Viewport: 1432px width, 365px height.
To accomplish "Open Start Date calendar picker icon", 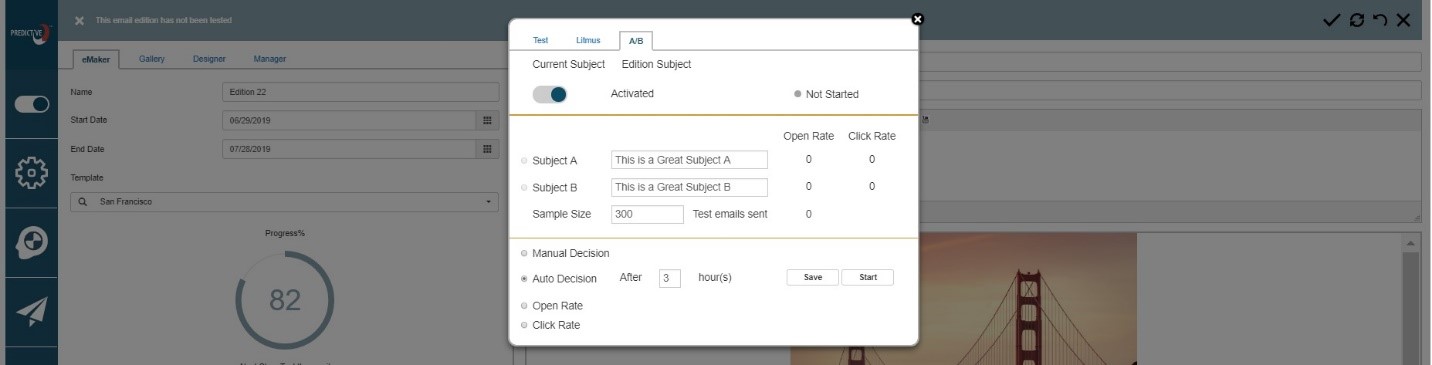I will (487, 121).
